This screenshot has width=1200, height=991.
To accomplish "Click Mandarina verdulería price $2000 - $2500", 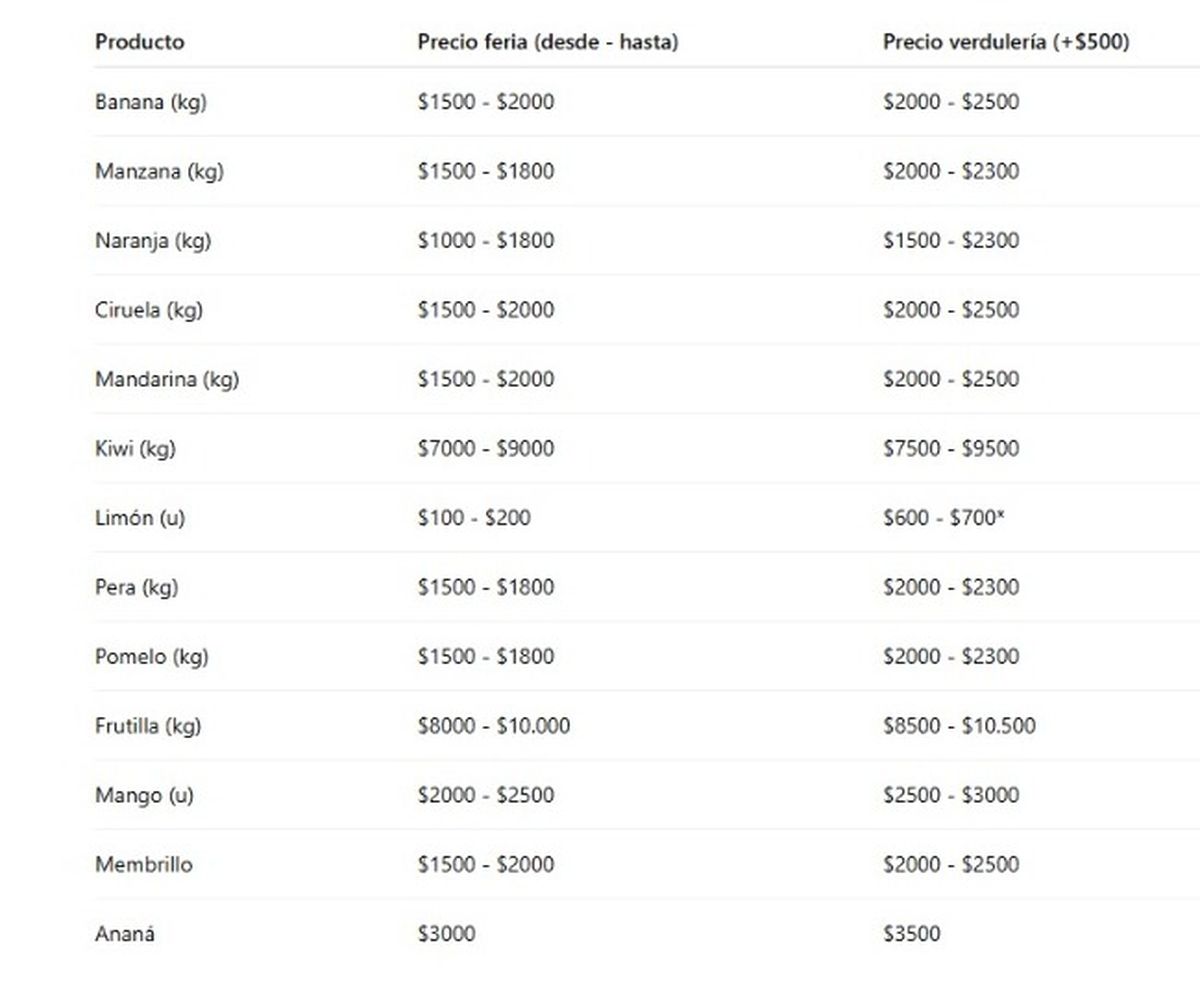I will pos(950,379).
